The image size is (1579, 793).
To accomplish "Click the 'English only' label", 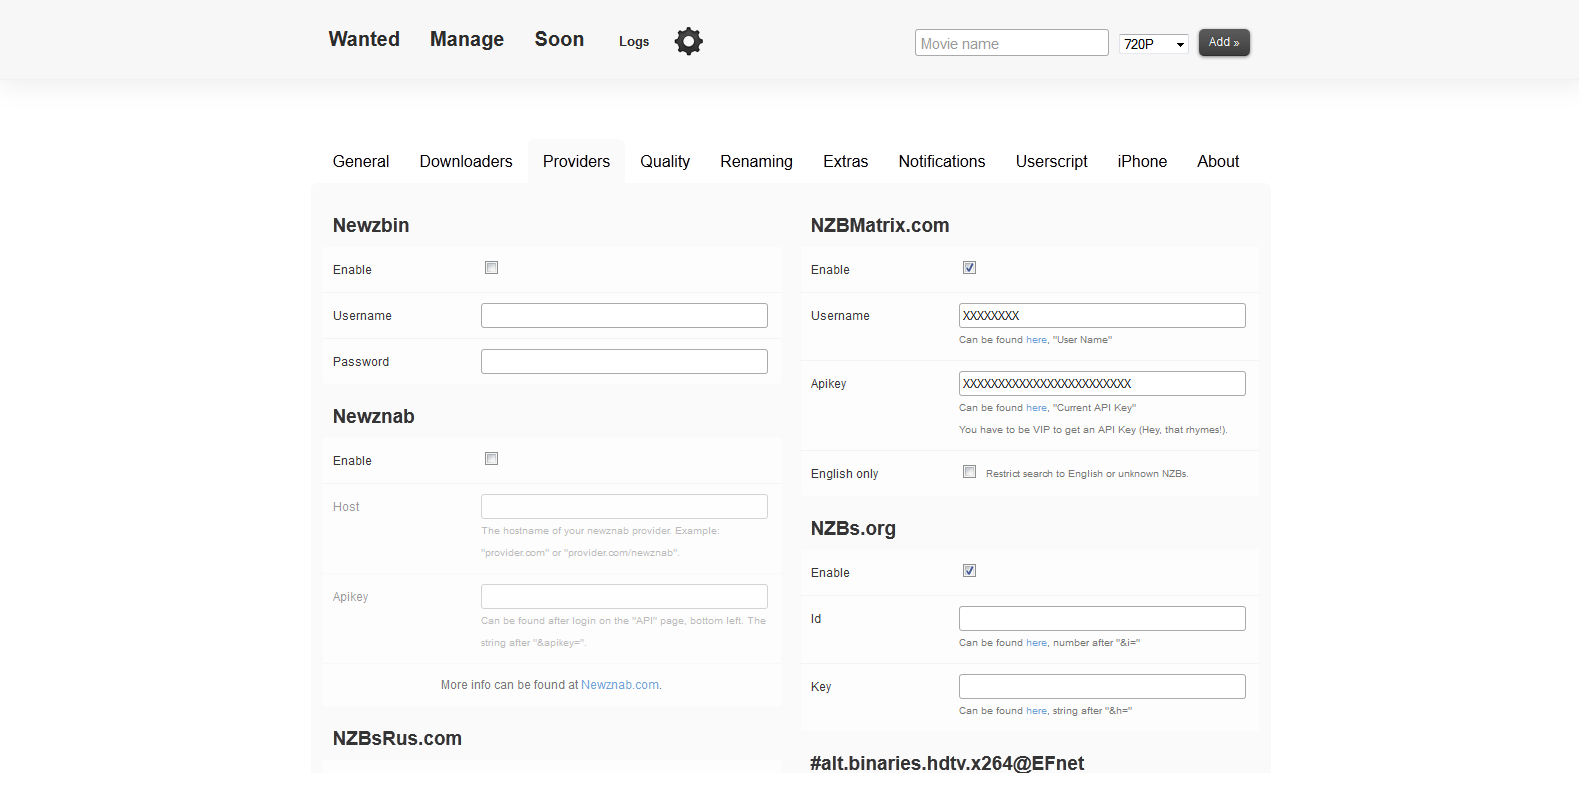I will point(844,474).
